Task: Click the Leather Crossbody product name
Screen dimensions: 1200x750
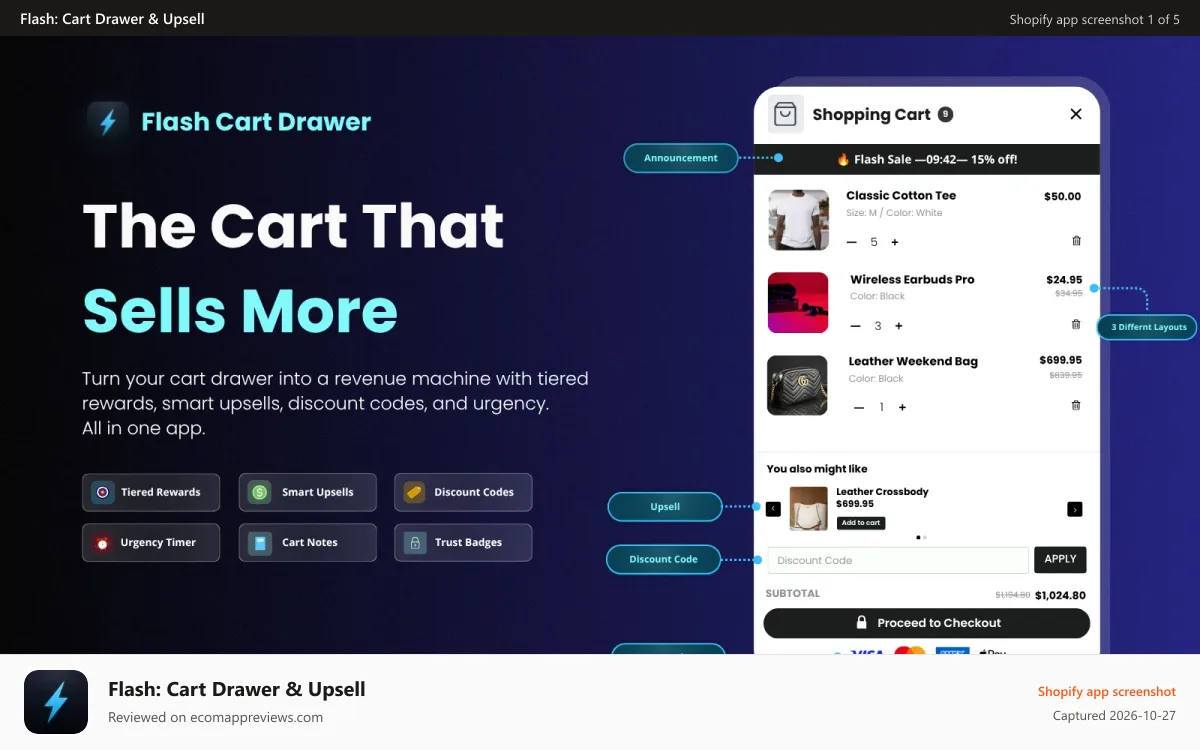Action: 882,492
